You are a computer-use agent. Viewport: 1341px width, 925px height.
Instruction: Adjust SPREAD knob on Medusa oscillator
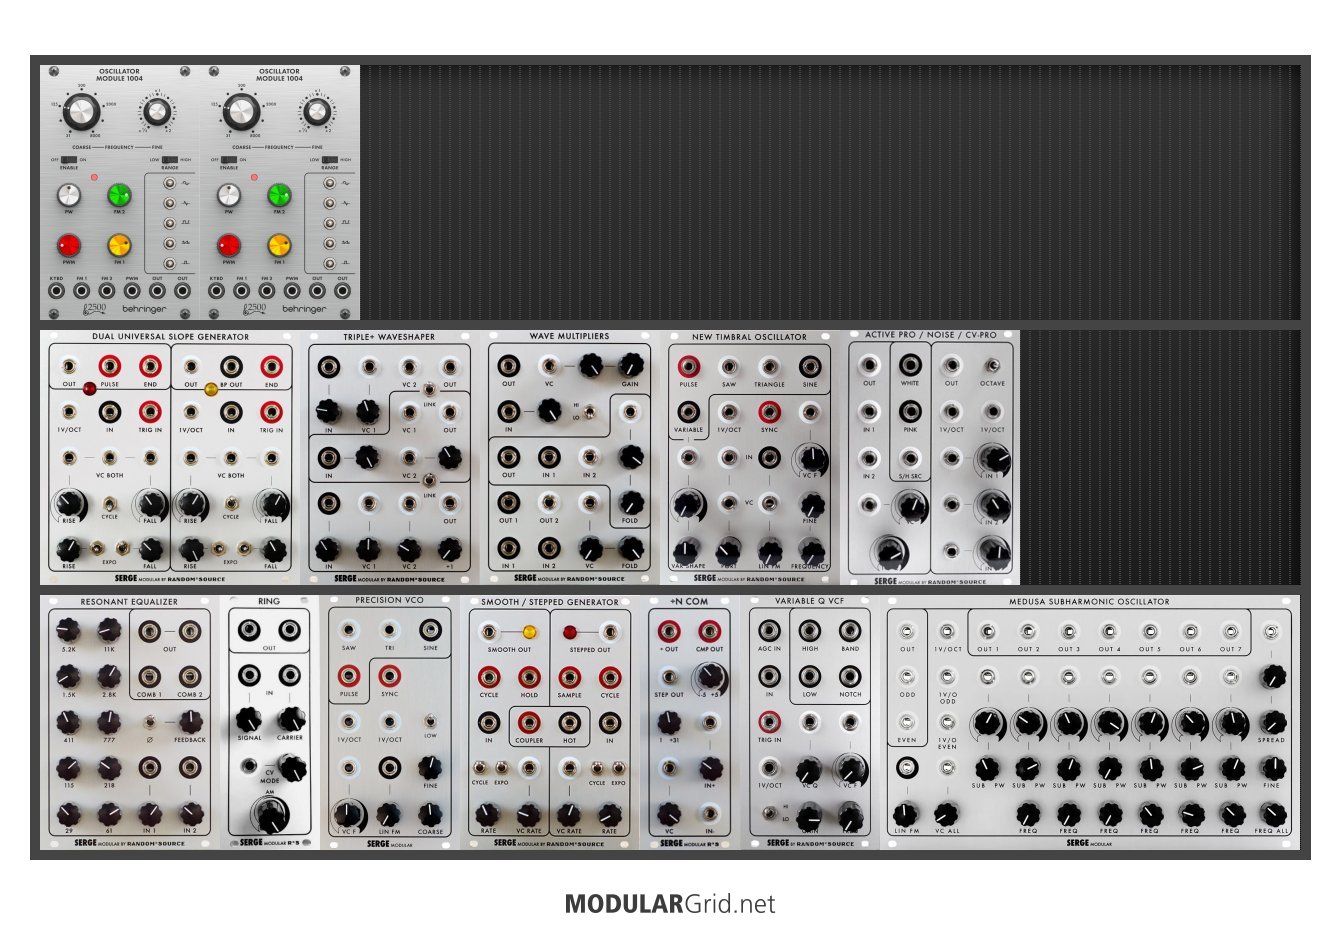1272,722
